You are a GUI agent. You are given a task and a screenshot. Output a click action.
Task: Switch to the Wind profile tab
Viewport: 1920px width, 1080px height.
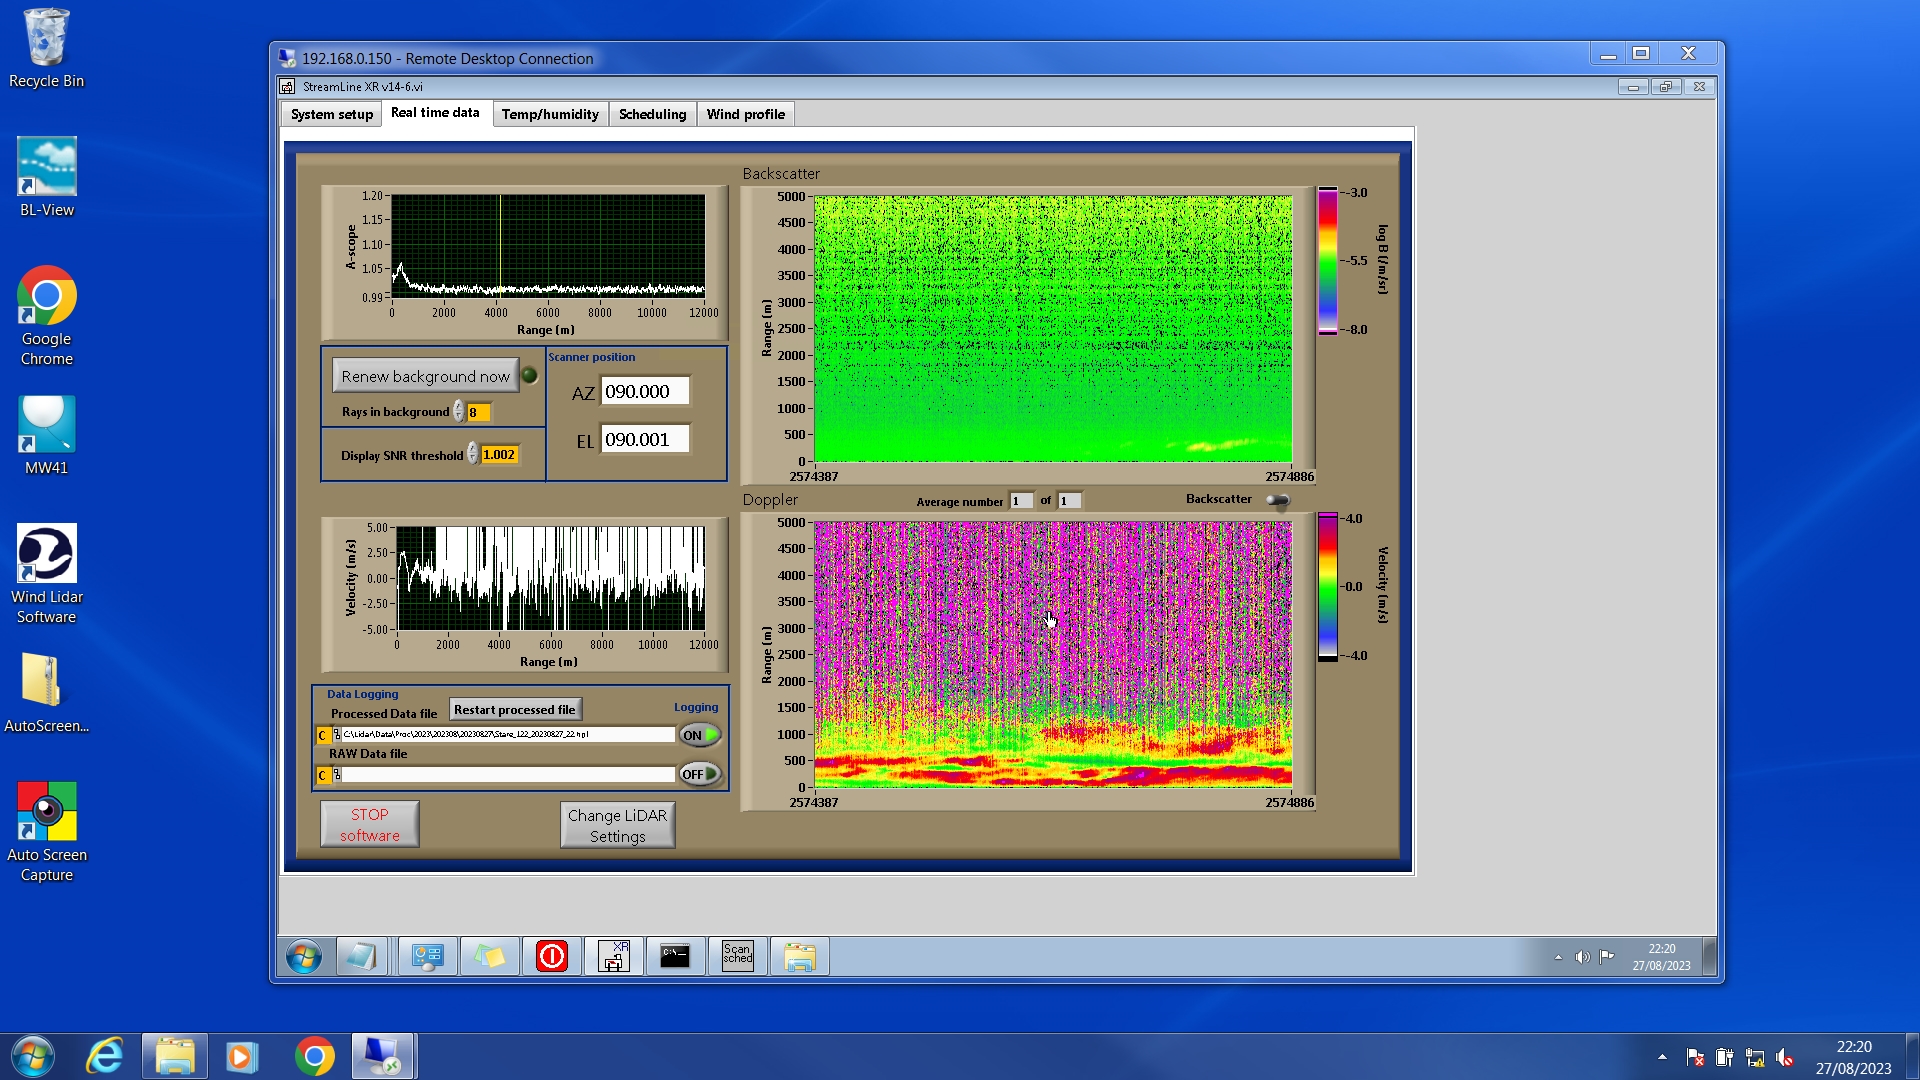(x=745, y=114)
